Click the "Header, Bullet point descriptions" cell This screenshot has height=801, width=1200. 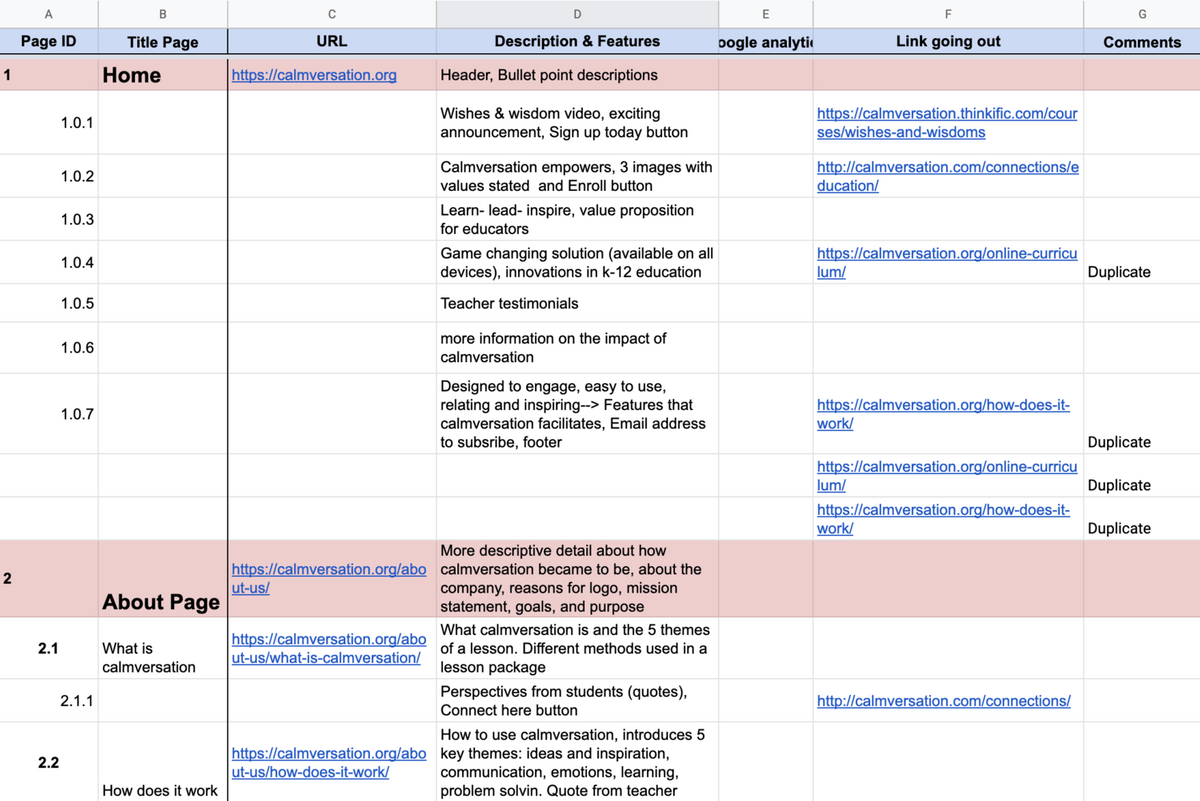click(x=577, y=75)
